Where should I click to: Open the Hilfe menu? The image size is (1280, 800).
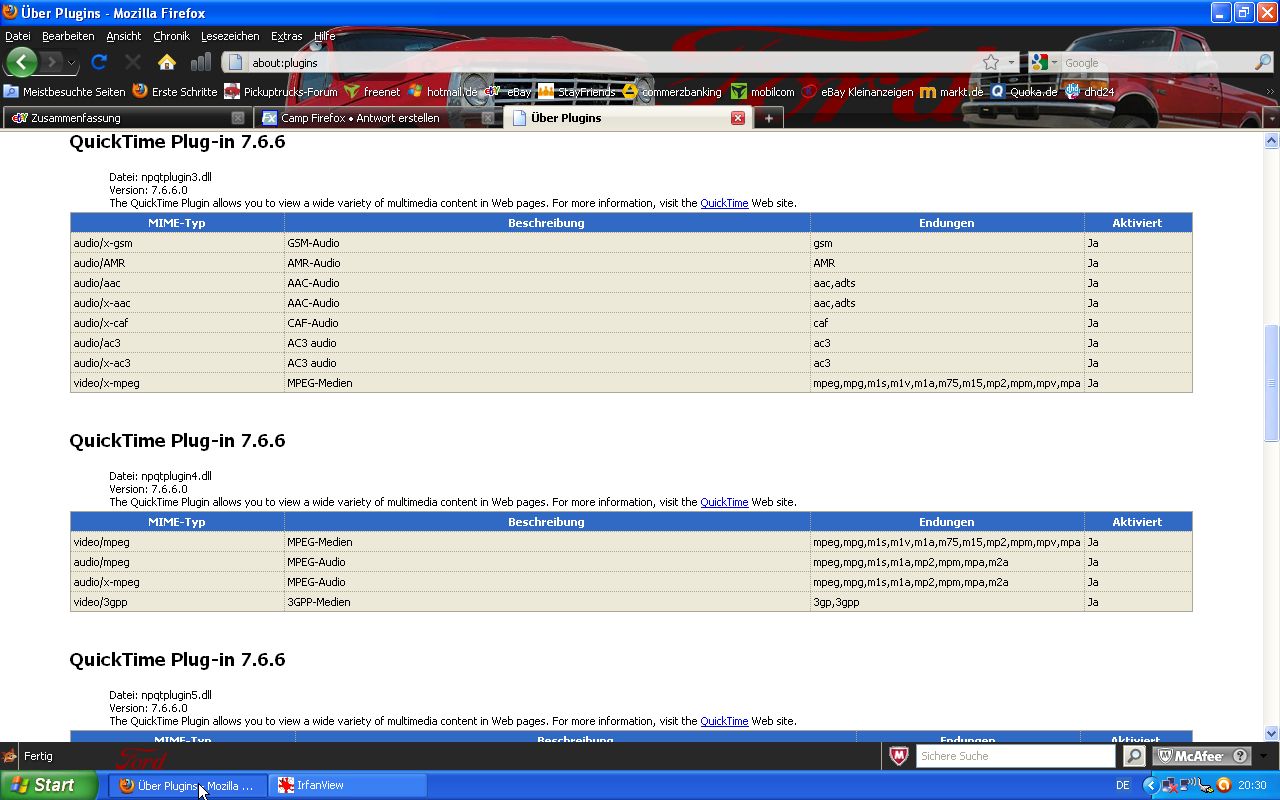click(x=325, y=36)
